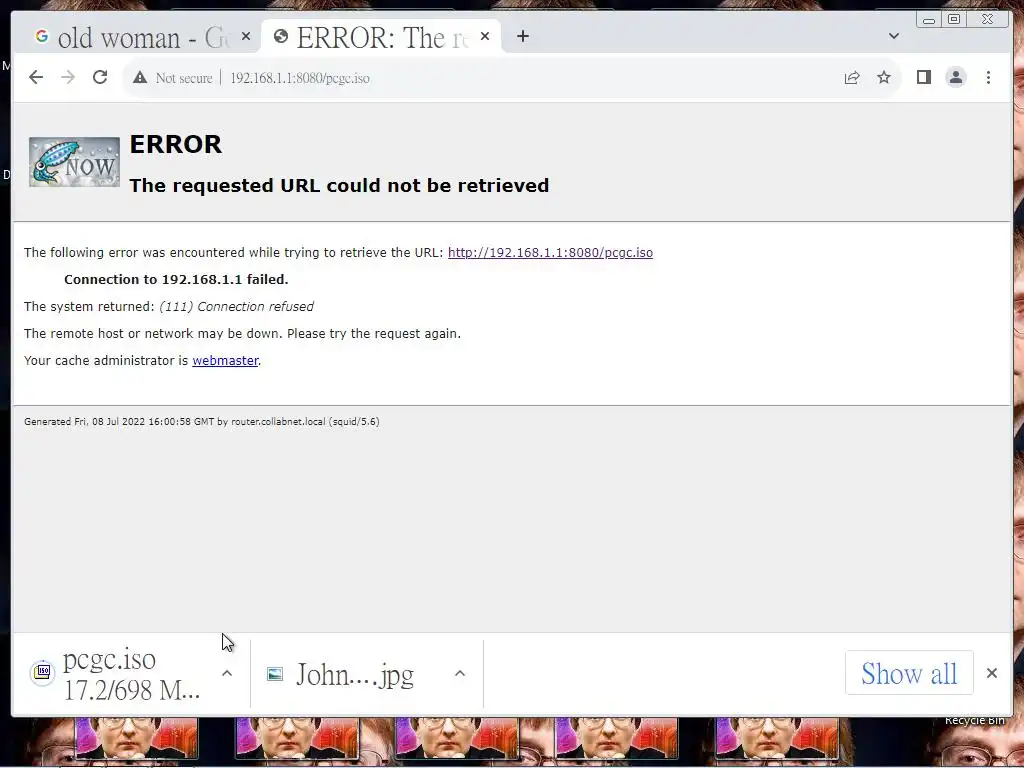Click the John jpg image file icon
Screen dimensions: 1024x768
[x=275, y=673]
